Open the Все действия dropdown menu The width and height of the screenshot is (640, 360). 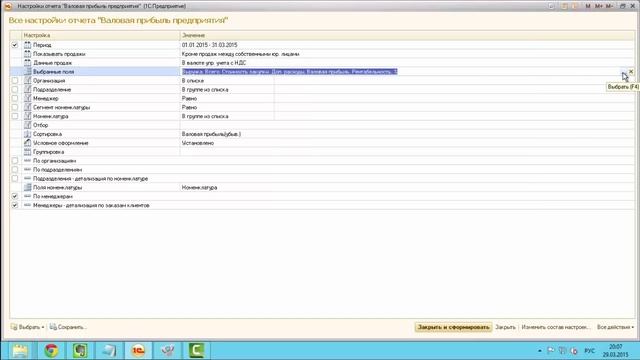[x=615, y=327]
